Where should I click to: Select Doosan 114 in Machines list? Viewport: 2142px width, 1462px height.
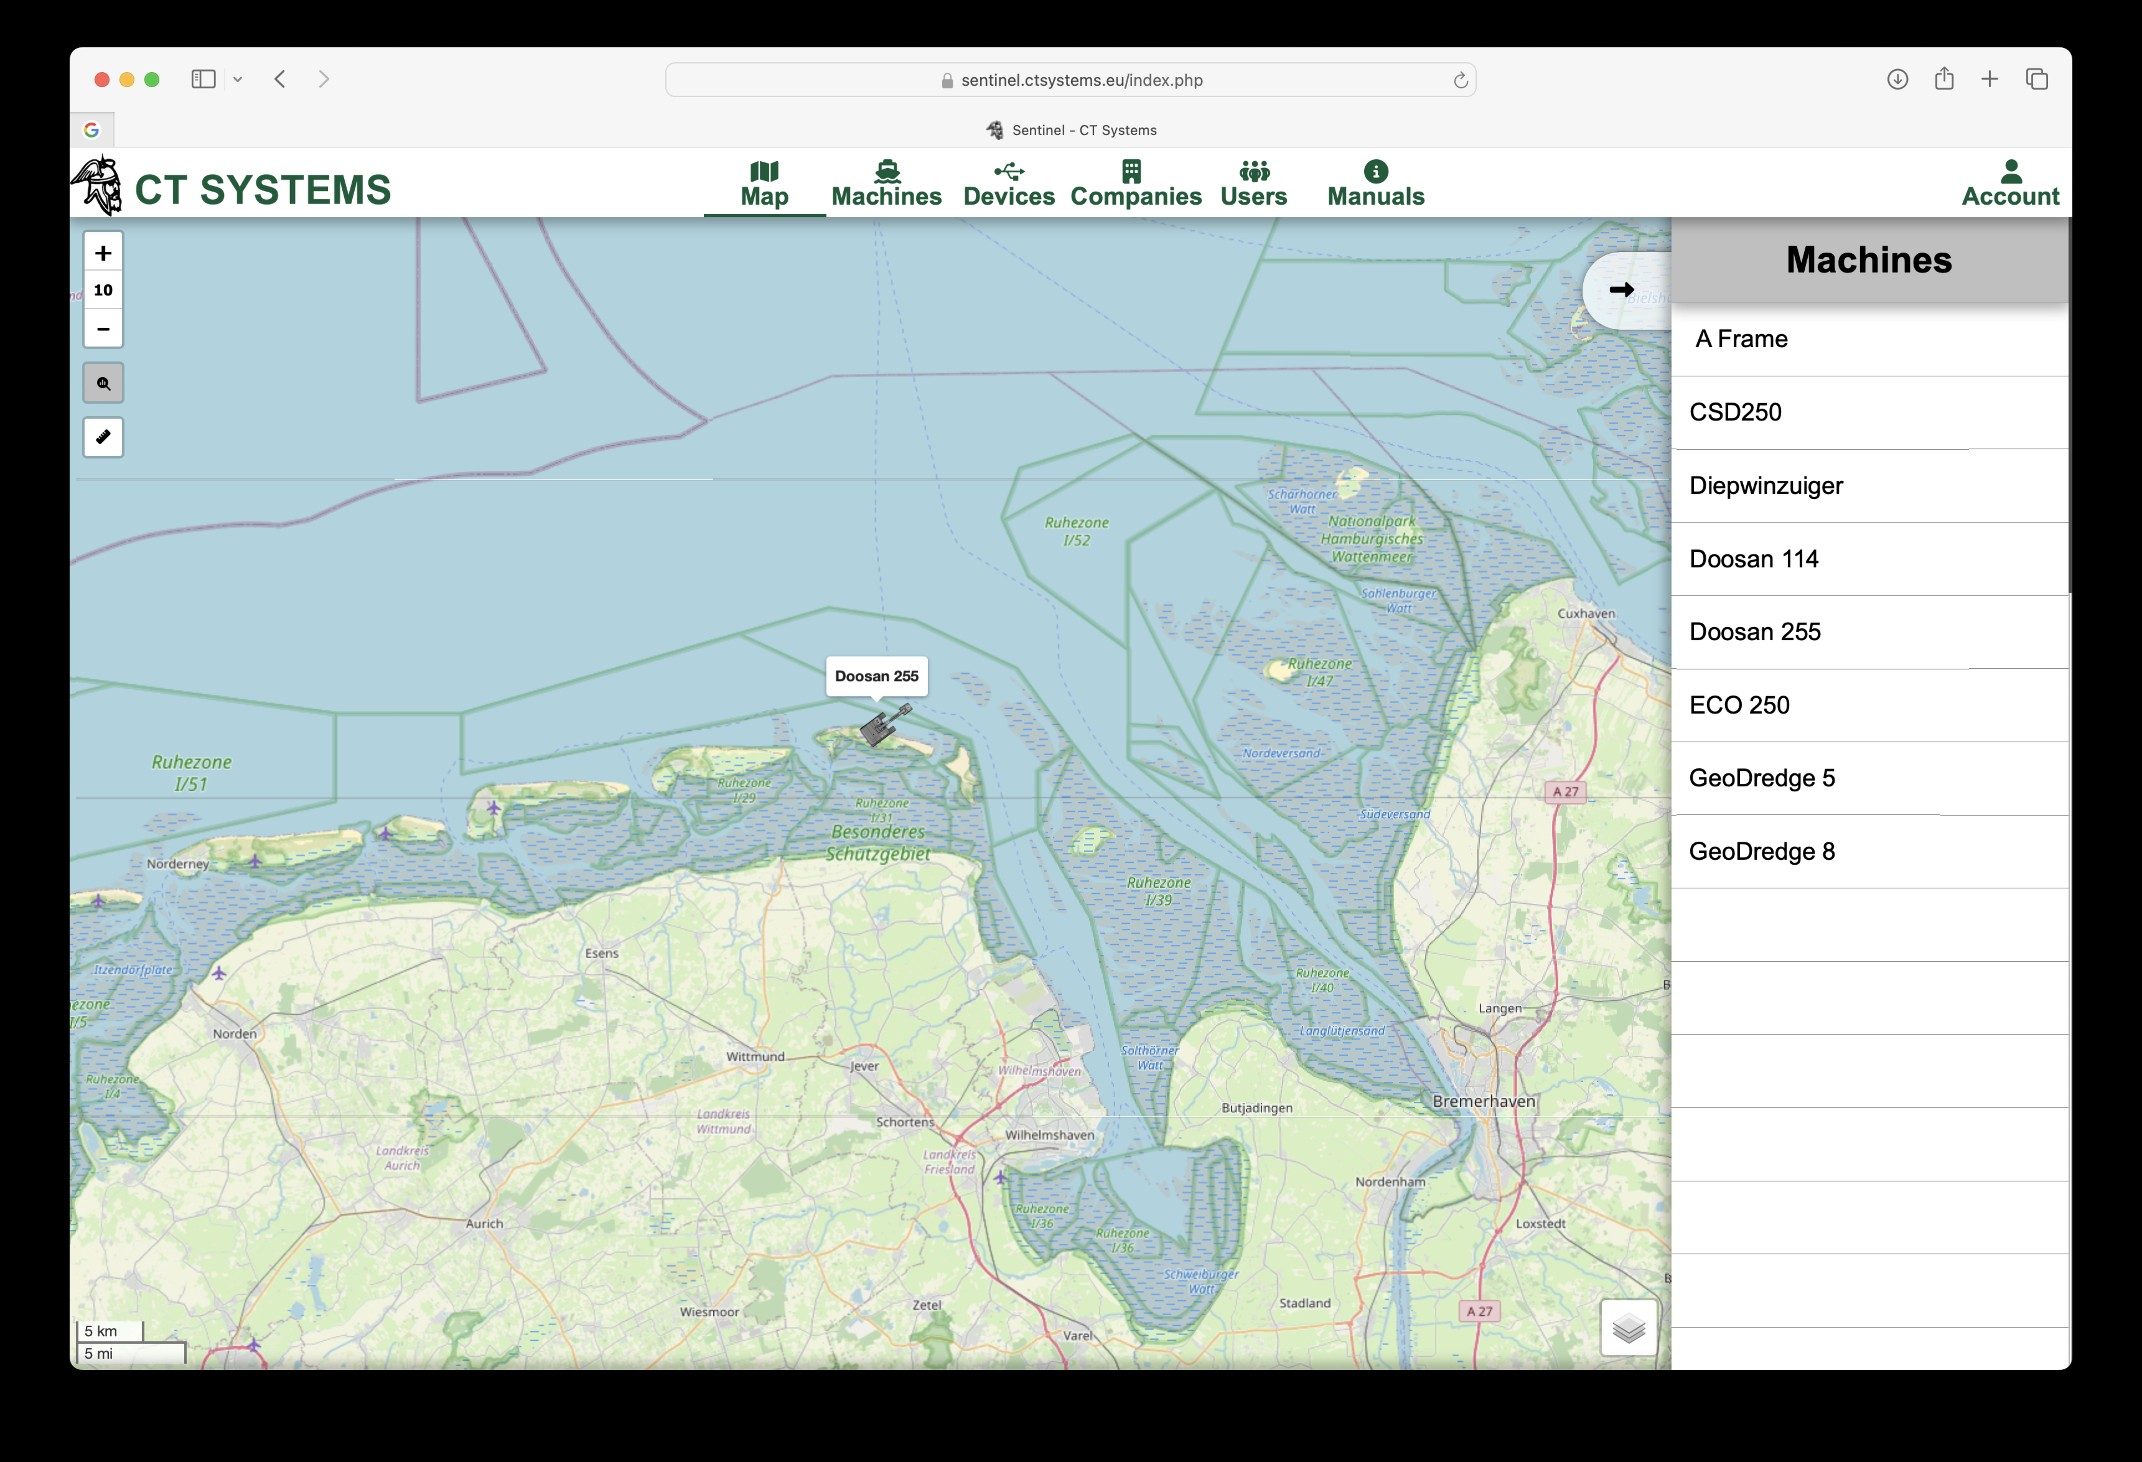pyautogui.click(x=1870, y=559)
